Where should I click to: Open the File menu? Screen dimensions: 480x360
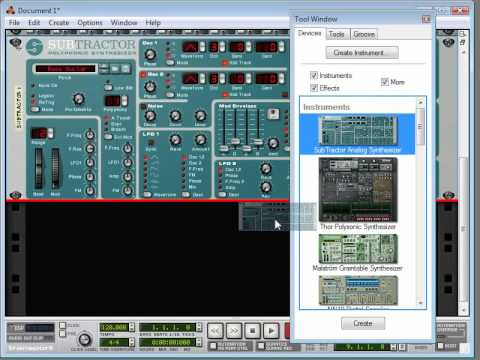coord(14,23)
